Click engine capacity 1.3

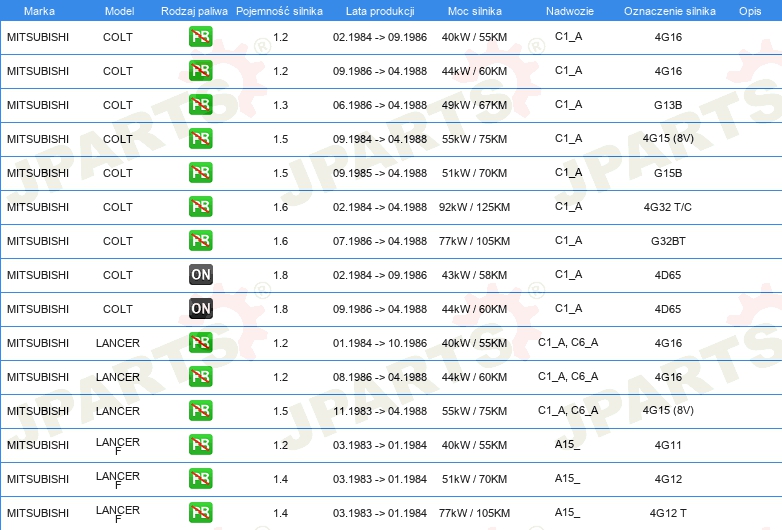pyautogui.click(x=281, y=105)
